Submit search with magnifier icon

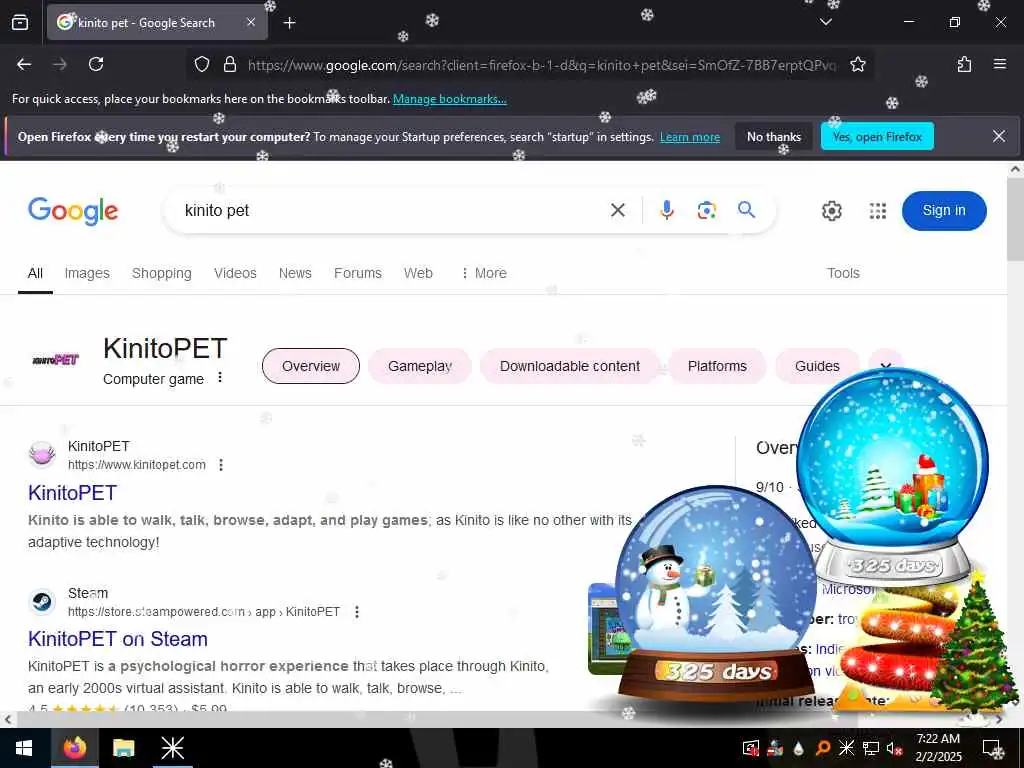pyautogui.click(x=746, y=210)
